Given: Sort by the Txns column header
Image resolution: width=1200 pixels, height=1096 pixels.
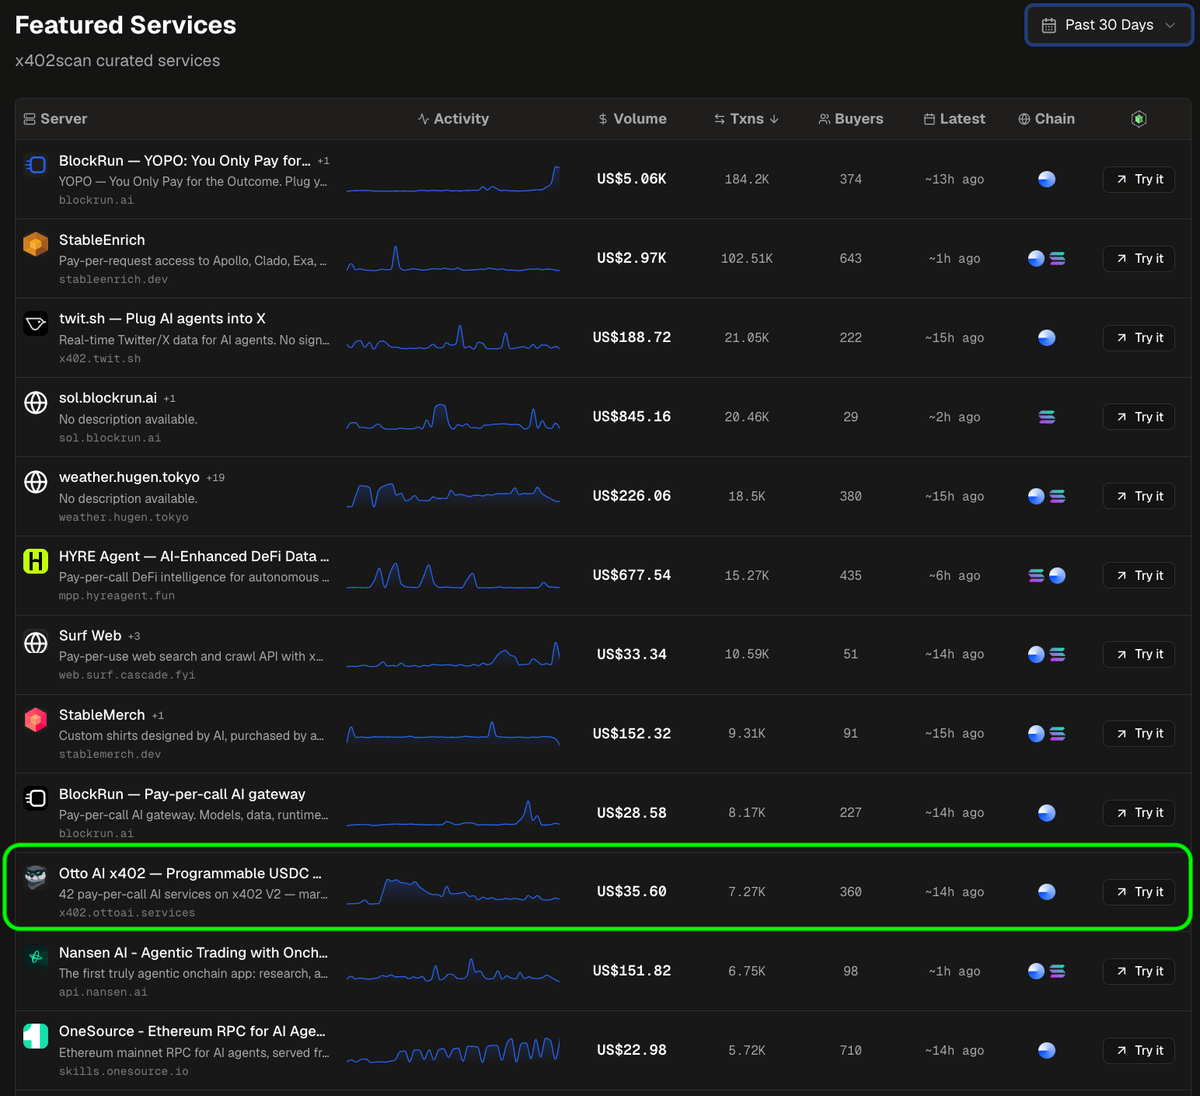Looking at the screenshot, I should tap(746, 119).
